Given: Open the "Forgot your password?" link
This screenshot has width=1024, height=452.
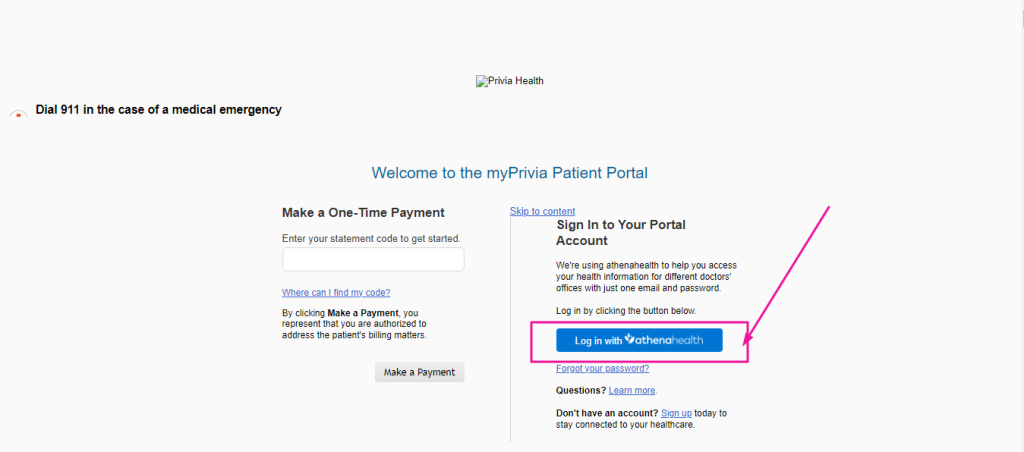Looking at the screenshot, I should point(602,368).
